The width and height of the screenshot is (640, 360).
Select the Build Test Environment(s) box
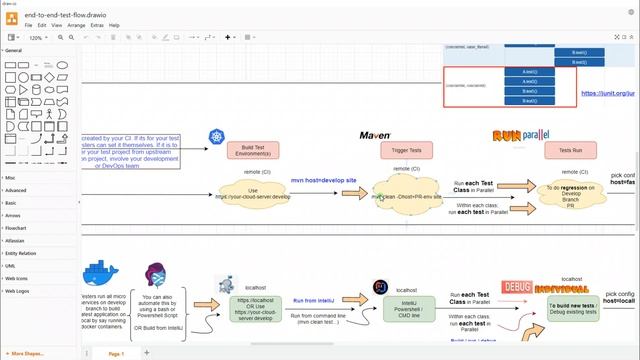pos(253,150)
